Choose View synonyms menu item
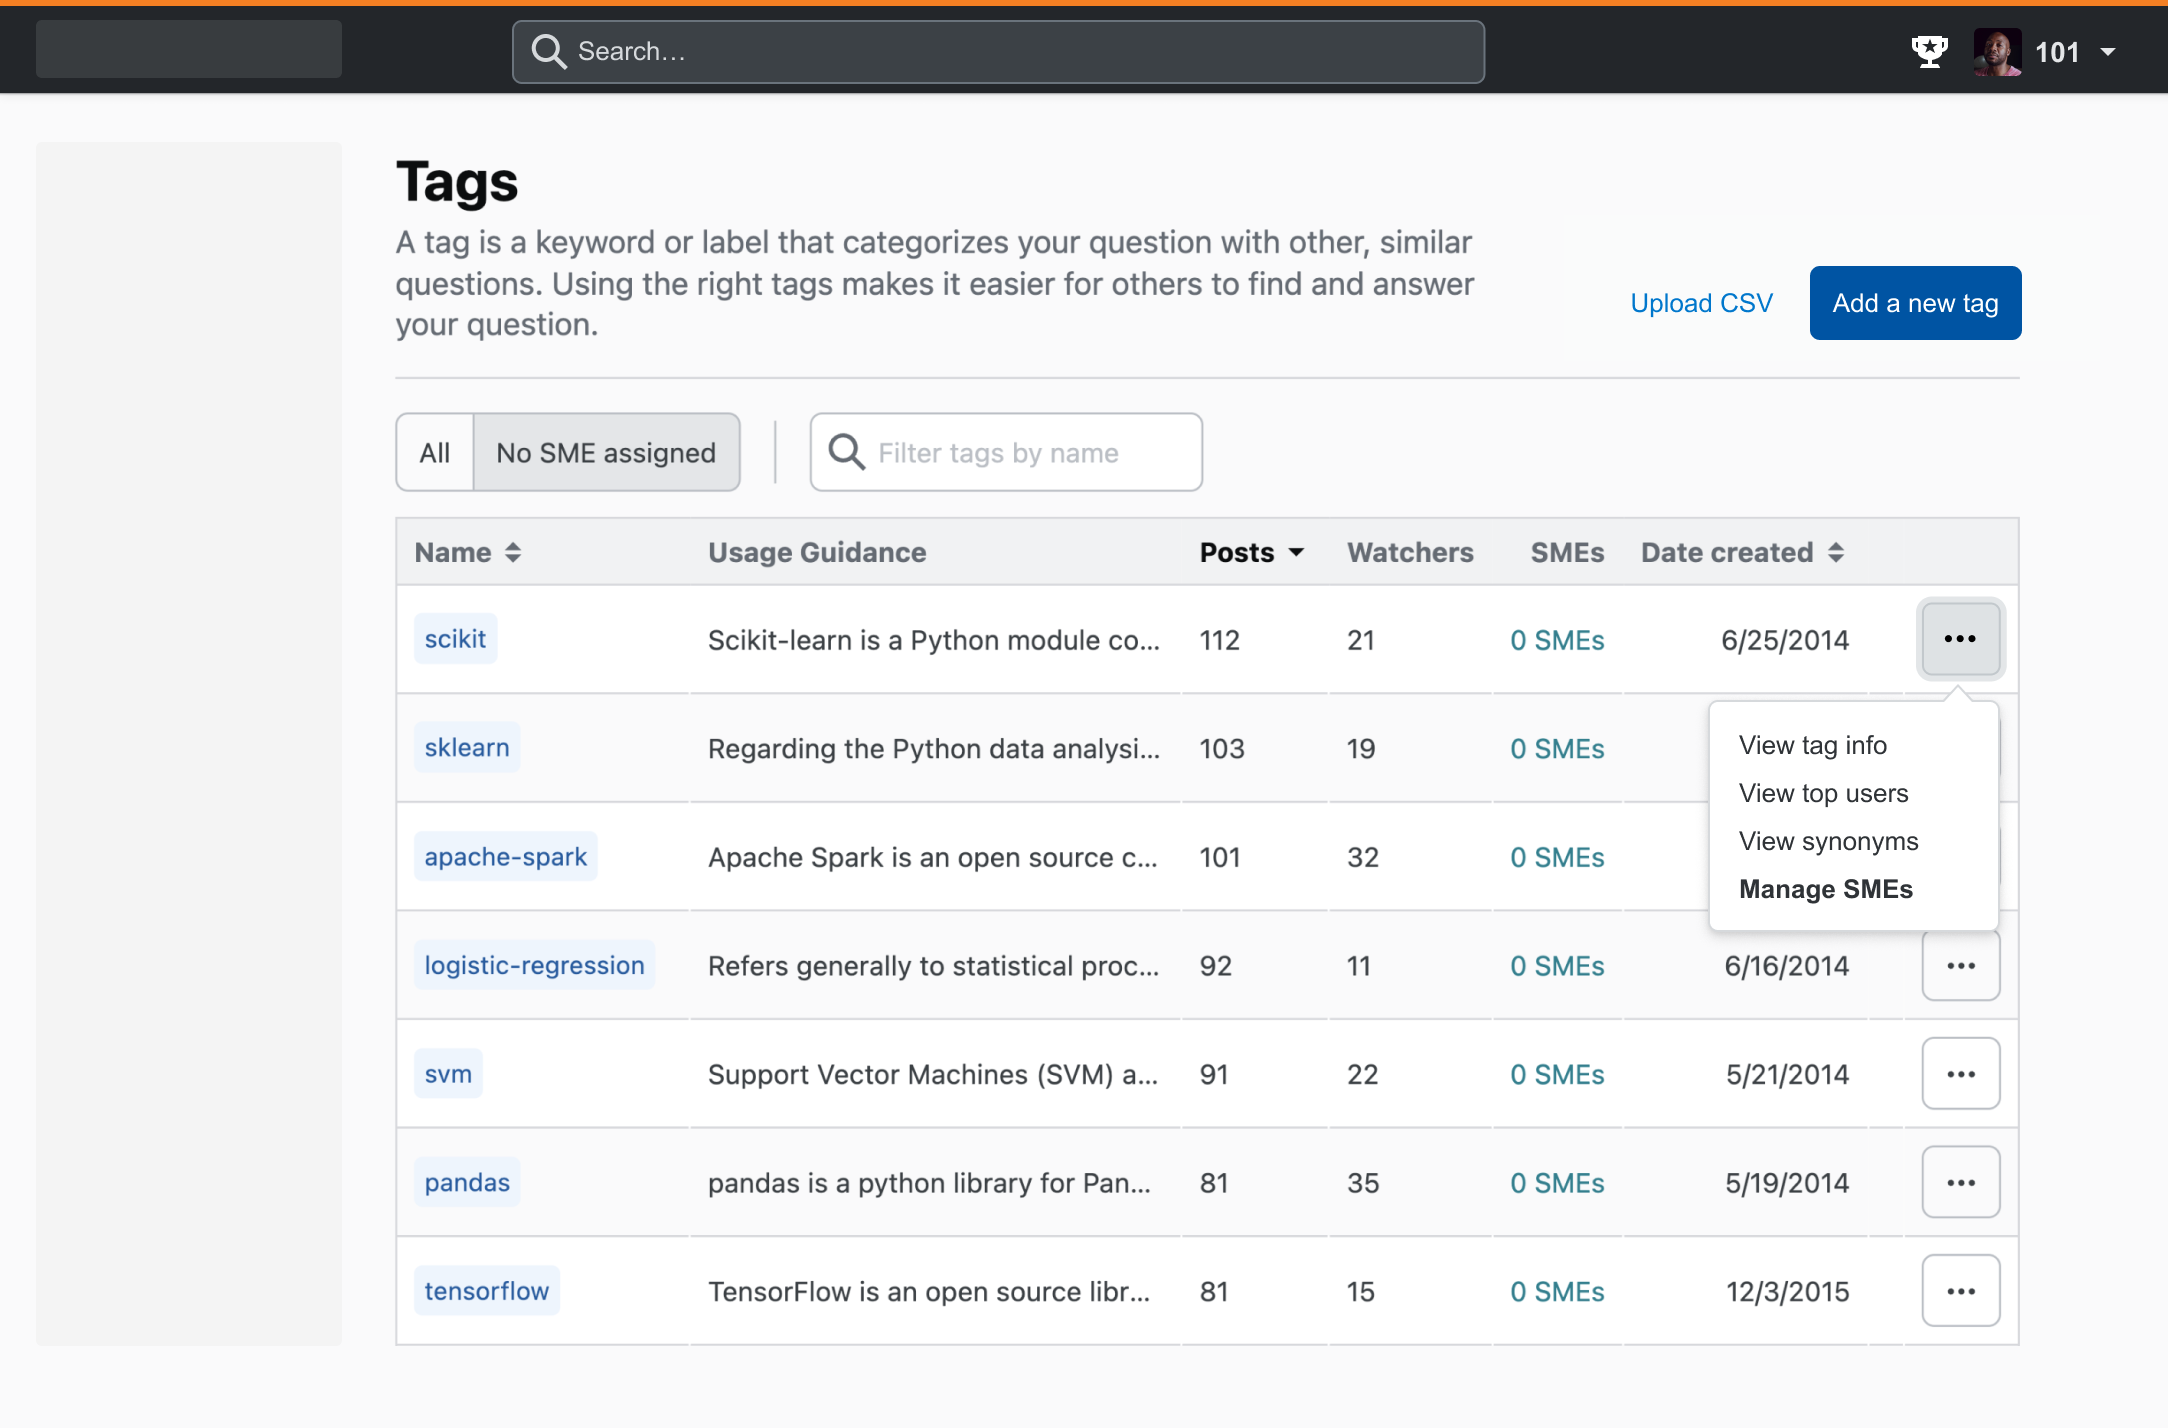The height and width of the screenshot is (1428, 2168). coord(1828,841)
